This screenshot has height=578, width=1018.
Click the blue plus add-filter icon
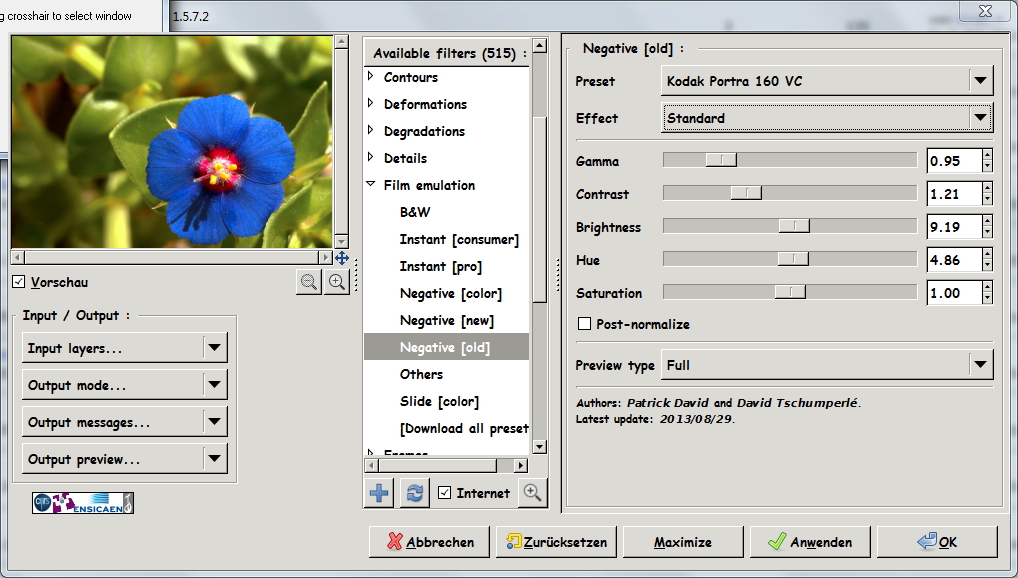click(379, 493)
